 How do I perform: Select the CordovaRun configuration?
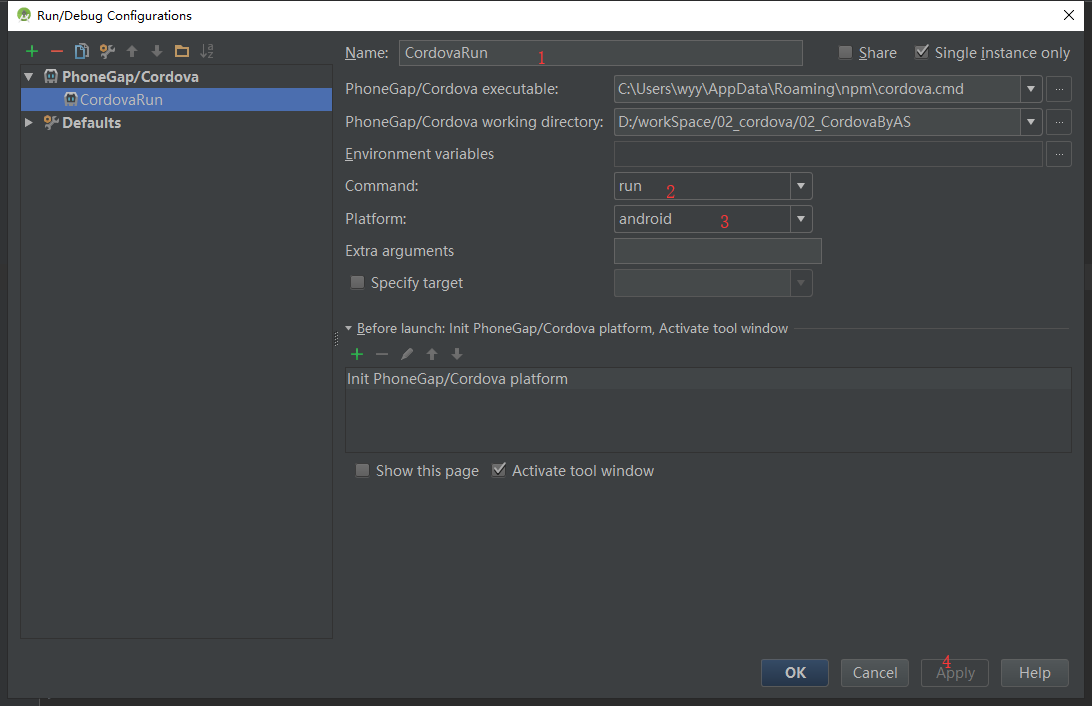click(177, 100)
